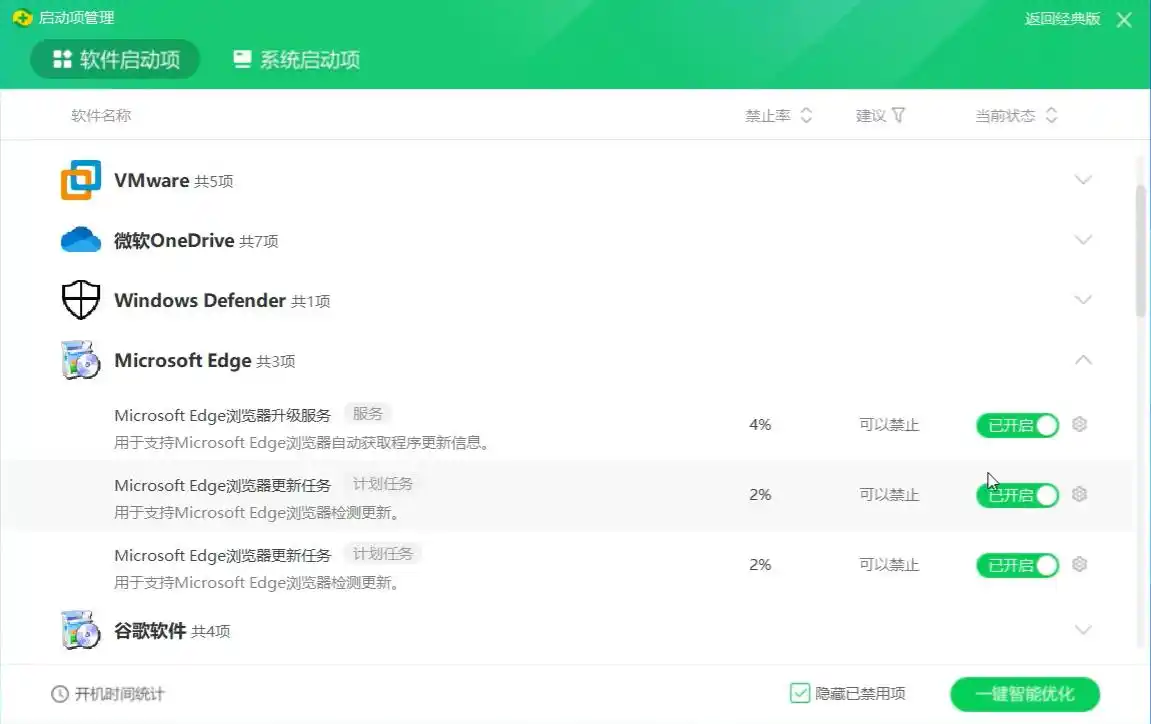Click the Windows Defender shield icon

pyautogui.click(x=80, y=299)
